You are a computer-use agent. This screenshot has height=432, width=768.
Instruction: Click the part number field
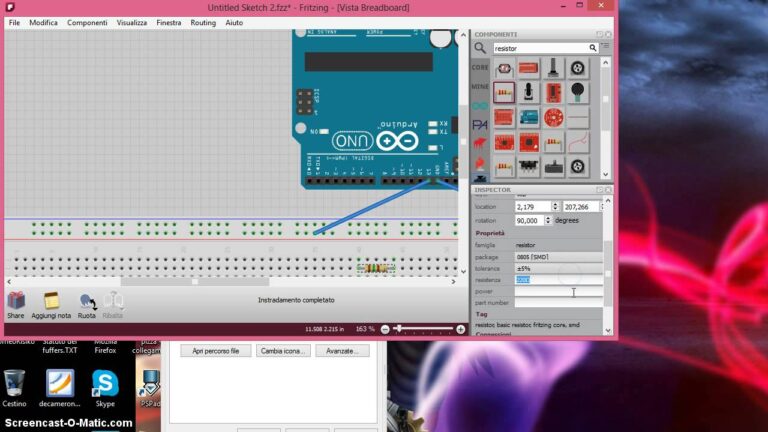pyautogui.click(x=558, y=303)
